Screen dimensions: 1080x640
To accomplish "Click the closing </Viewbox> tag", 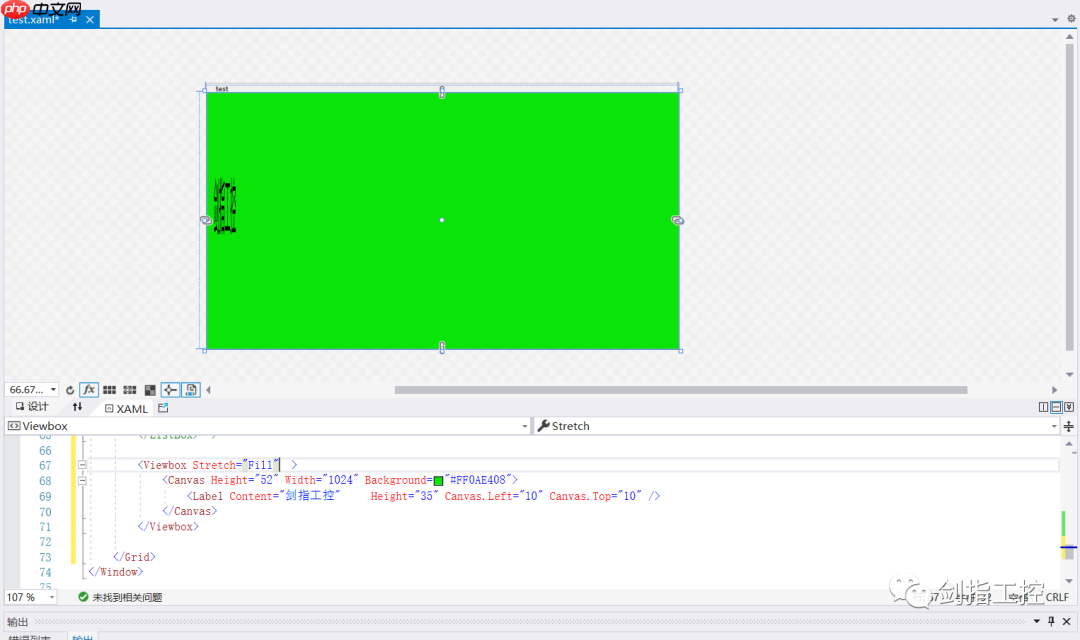I will coord(168,526).
